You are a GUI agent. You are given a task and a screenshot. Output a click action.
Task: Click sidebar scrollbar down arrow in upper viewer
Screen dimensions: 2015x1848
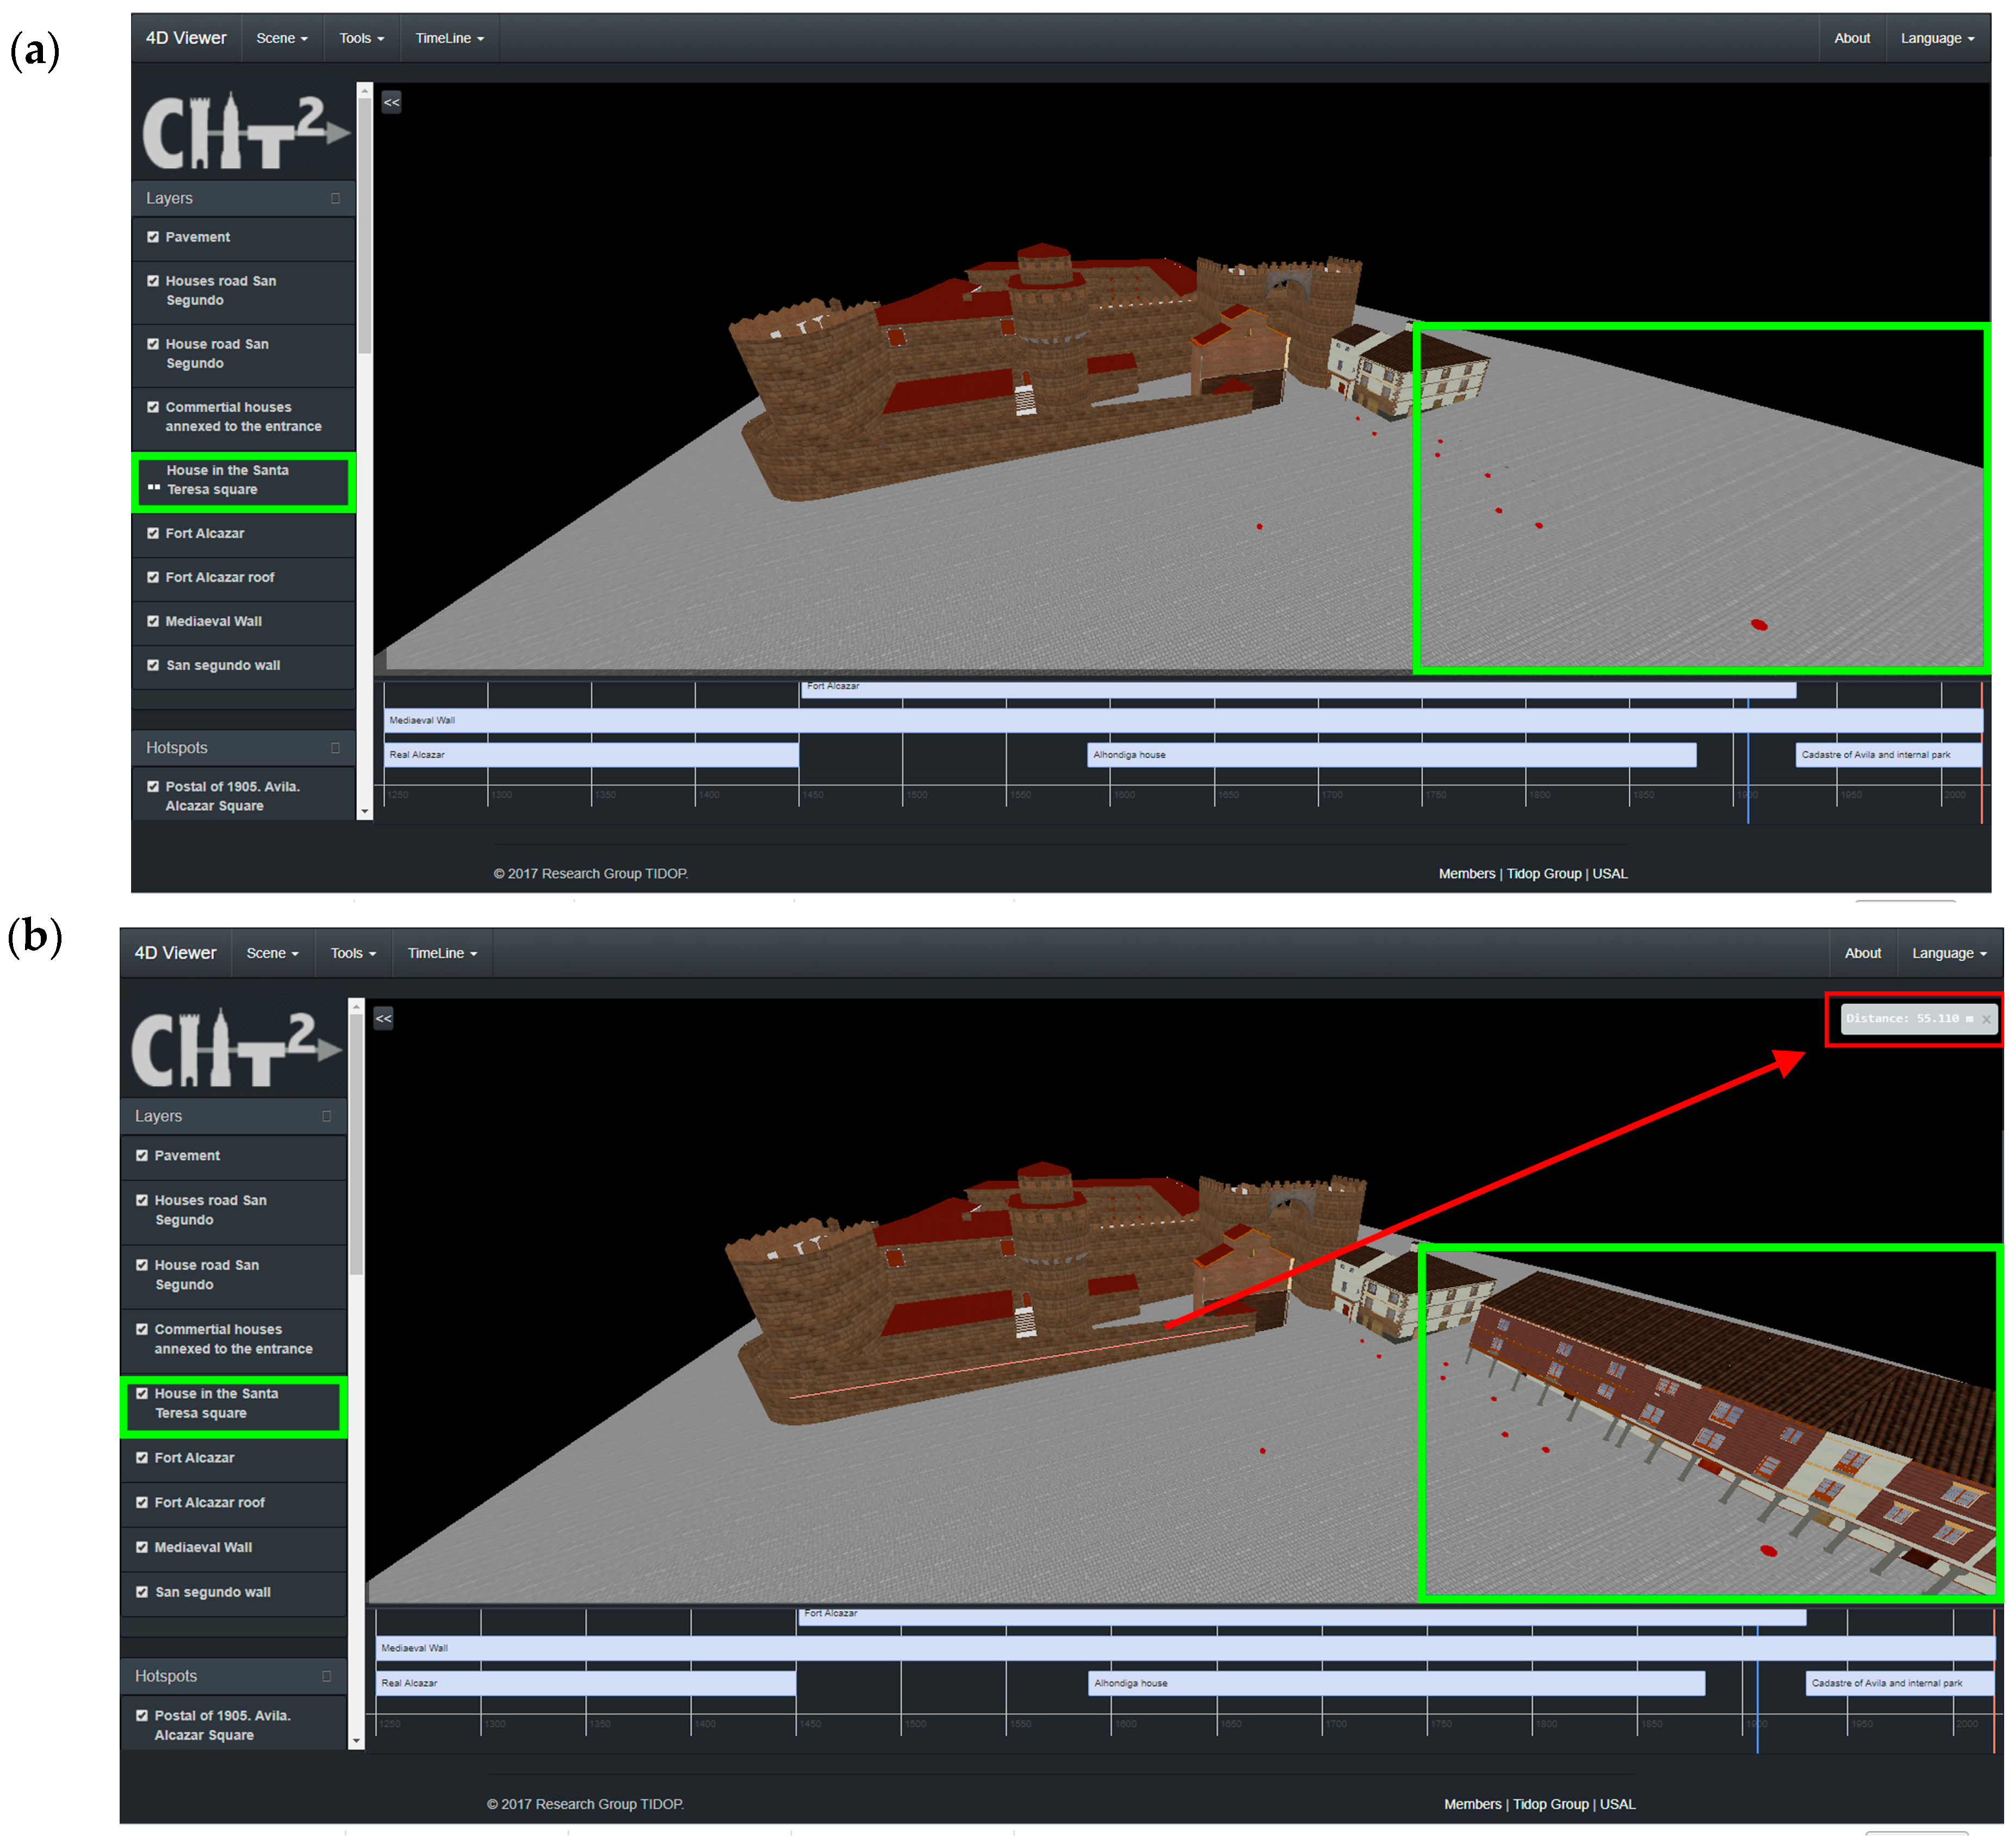tap(364, 811)
